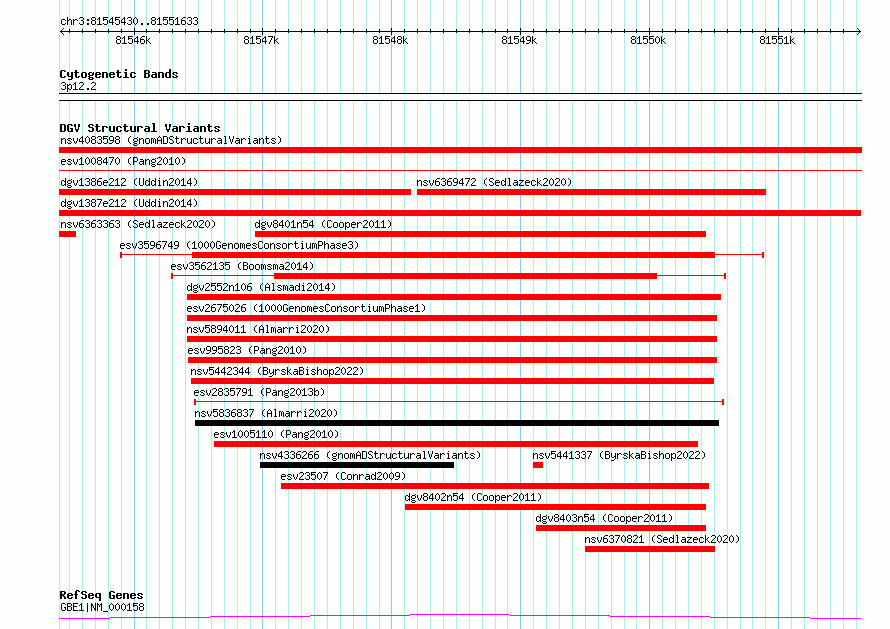
Task: Select the nsv5441337 (ByrskaBishop2022) label
Action: (x=619, y=455)
